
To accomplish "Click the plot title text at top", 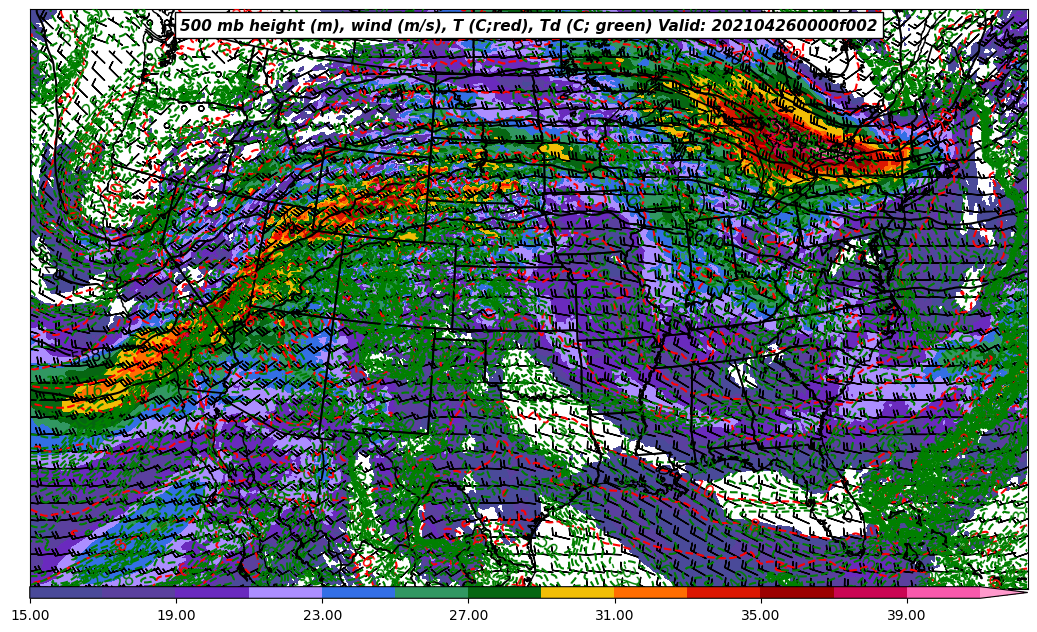I will click(x=528, y=26).
